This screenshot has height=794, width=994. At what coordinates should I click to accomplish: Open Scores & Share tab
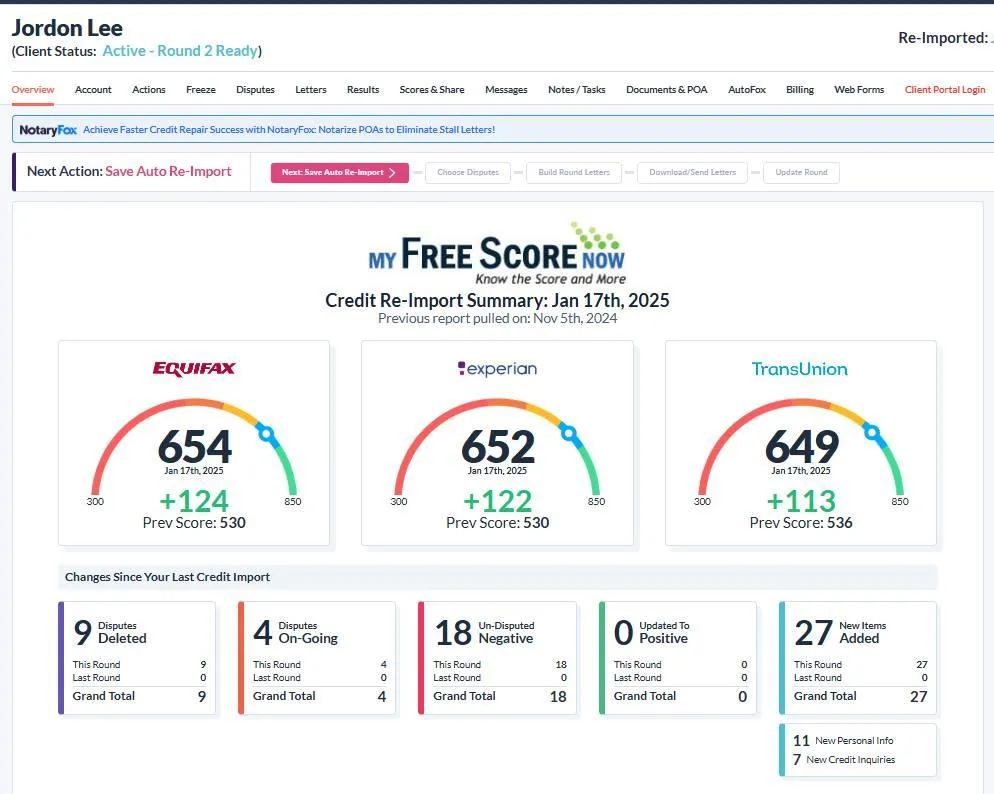(x=432, y=89)
